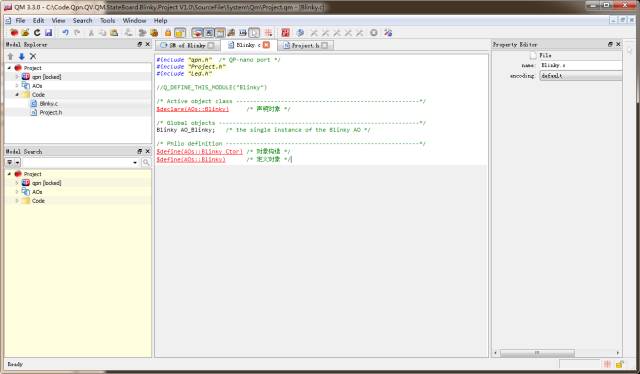Open the Tools menu
Viewport: 640px width, 374px height.
[x=108, y=20]
